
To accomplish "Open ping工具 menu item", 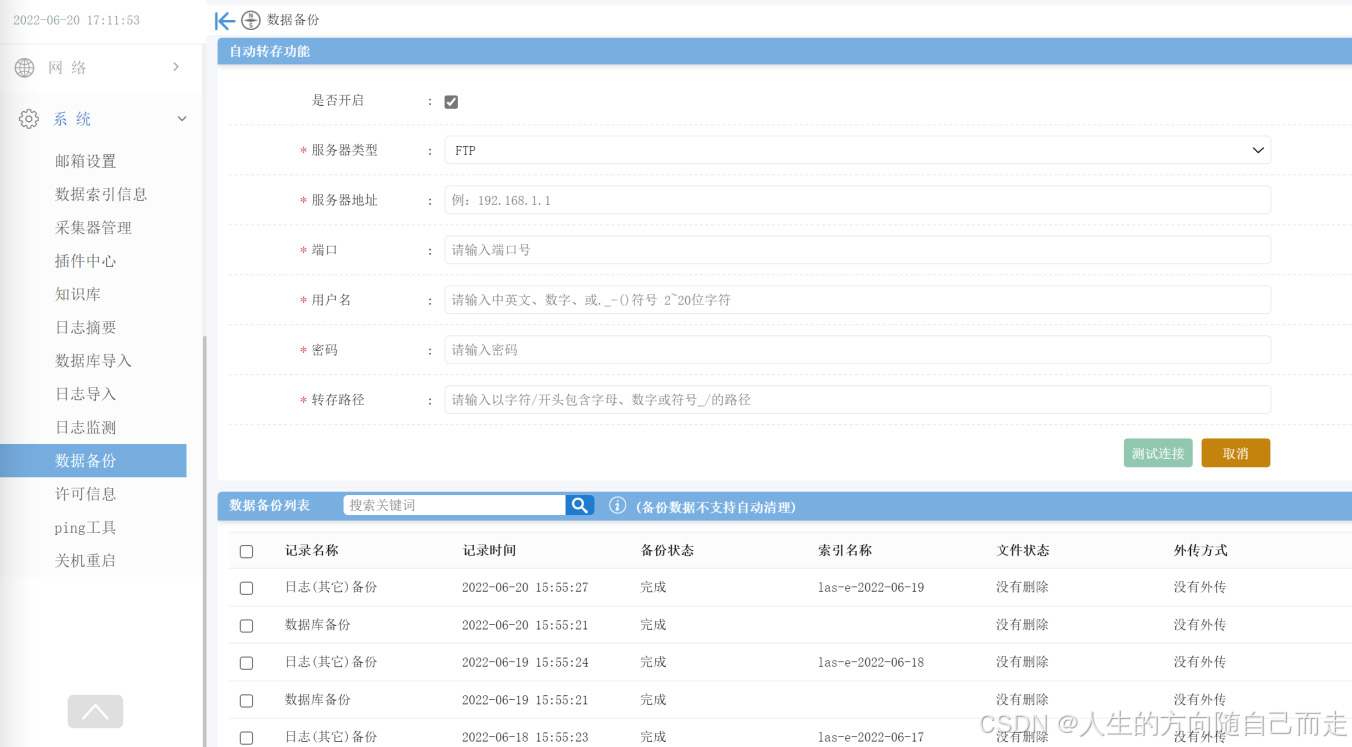I will point(86,527).
